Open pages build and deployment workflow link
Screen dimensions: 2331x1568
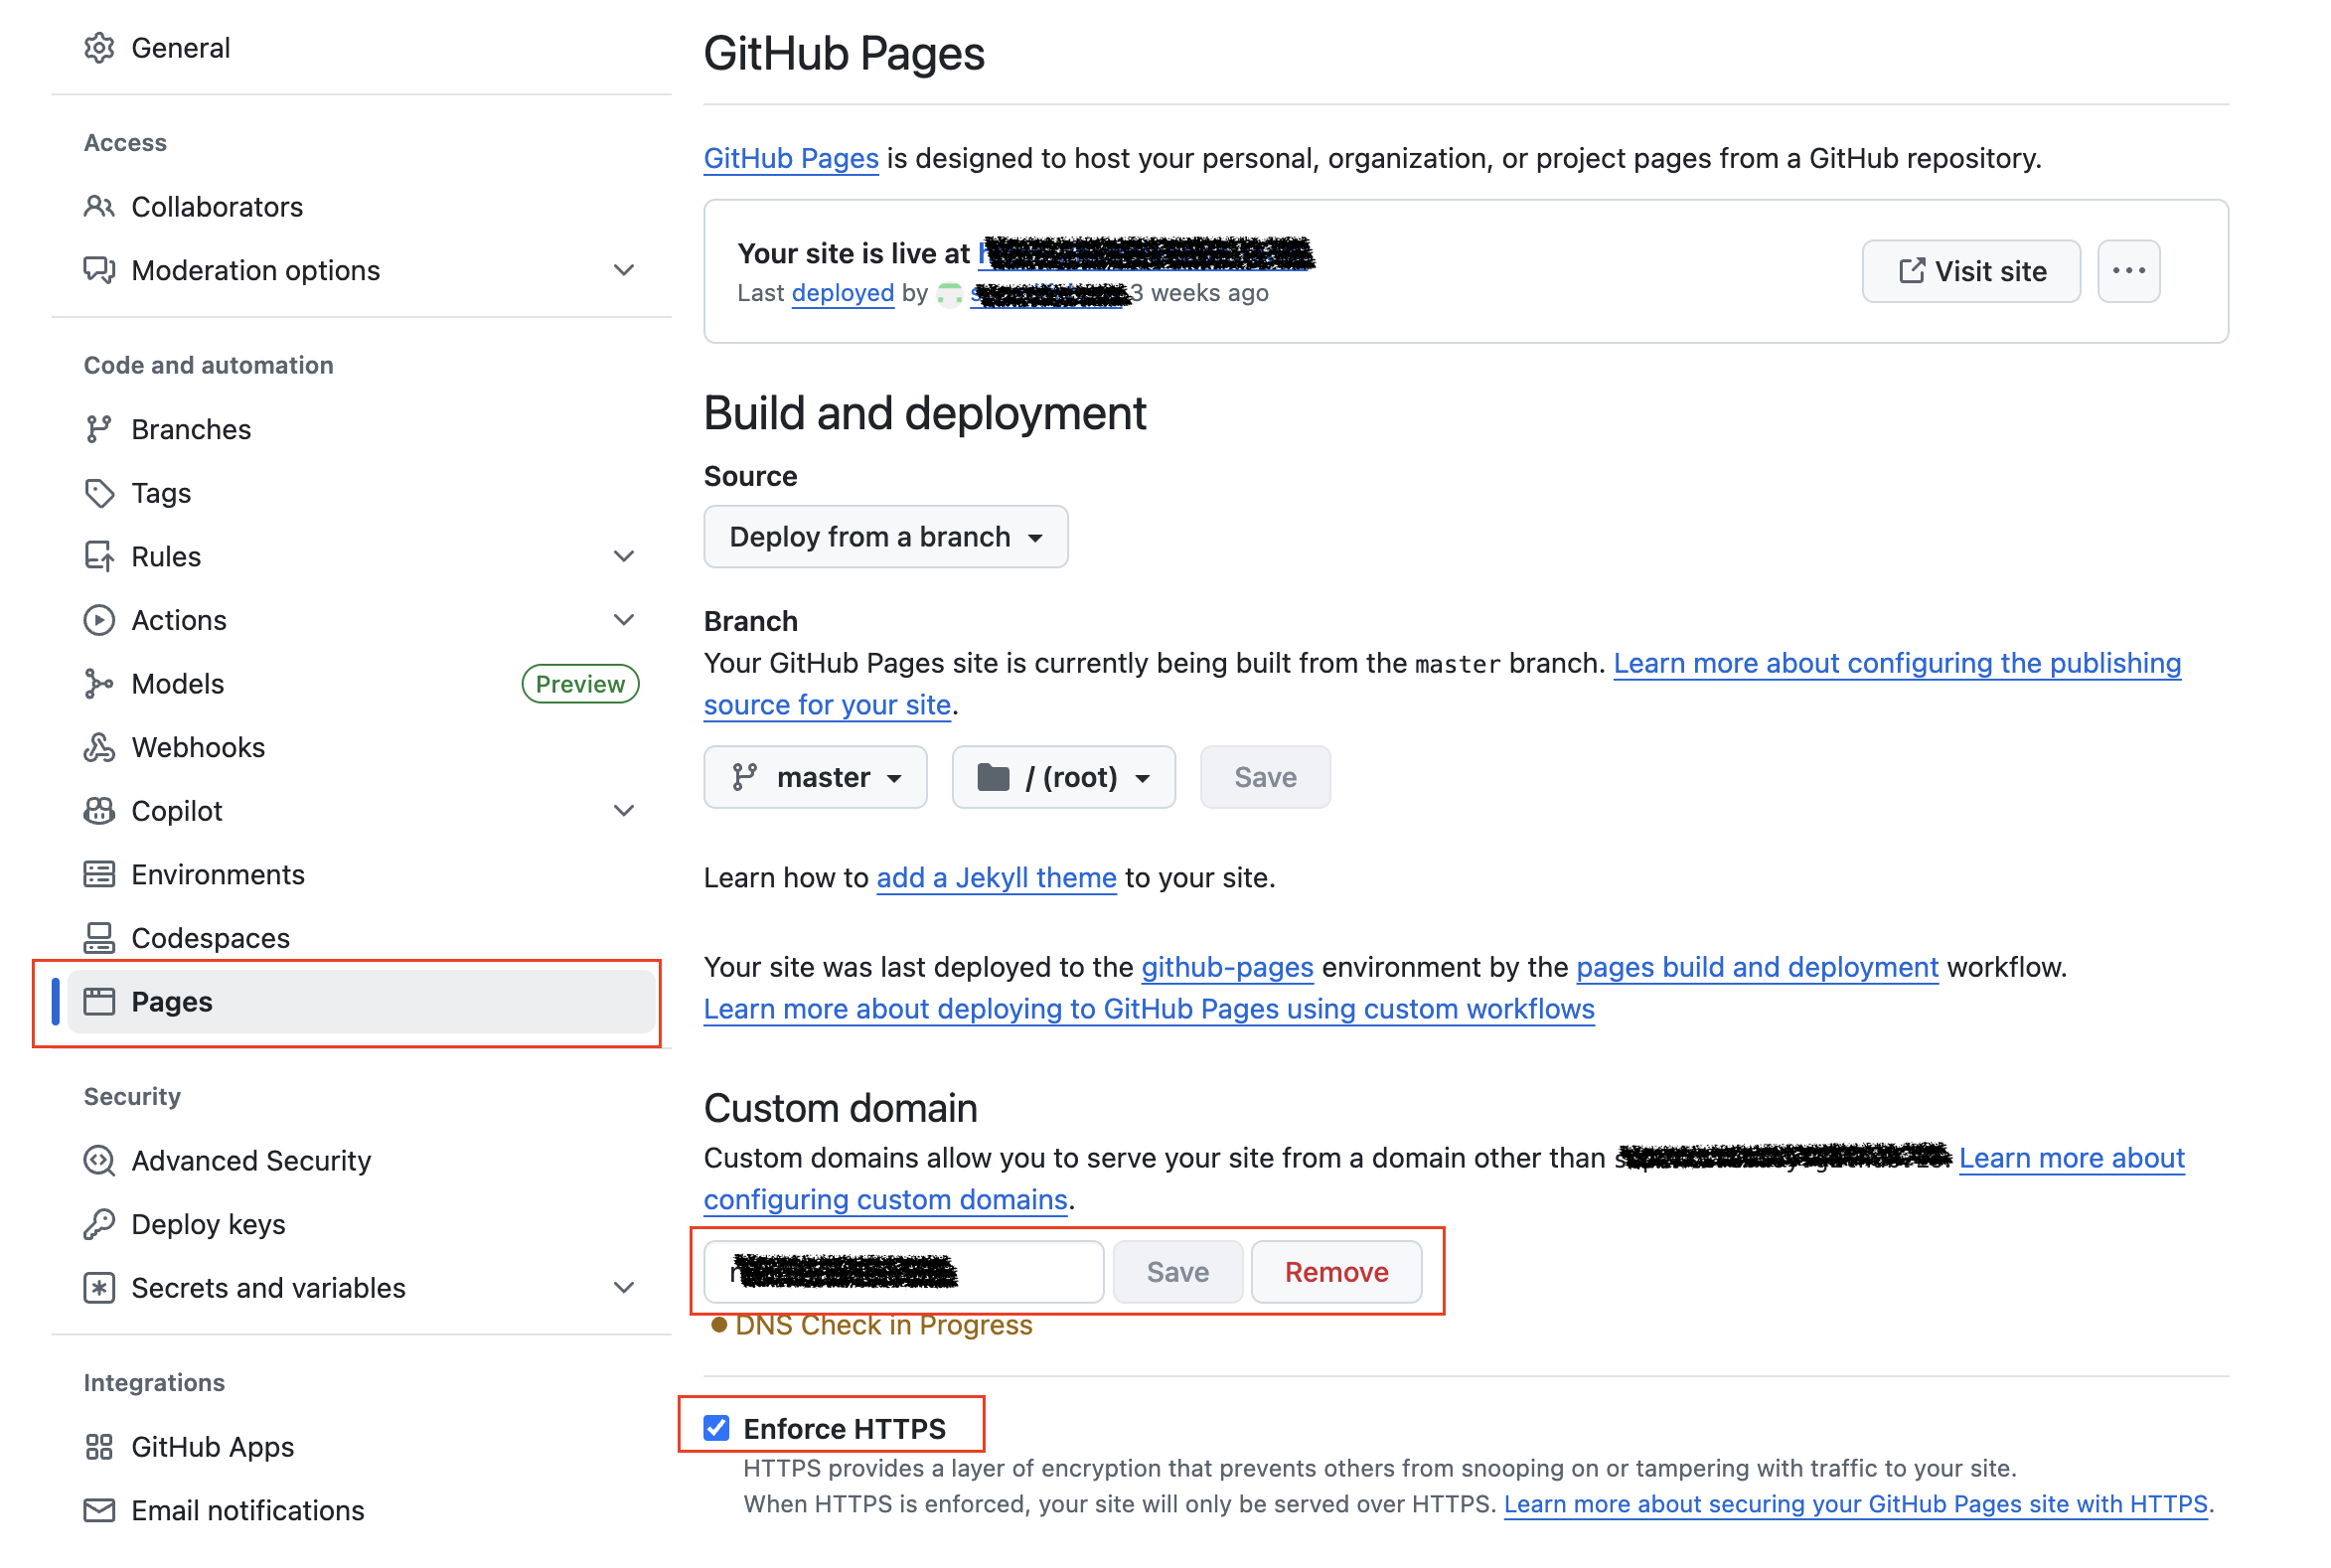pyautogui.click(x=1757, y=967)
